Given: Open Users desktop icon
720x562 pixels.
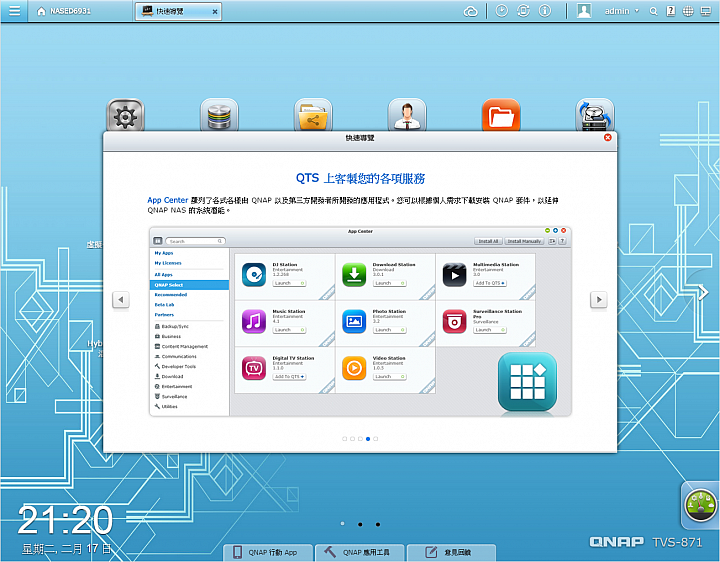Looking at the screenshot, I should 407,115.
